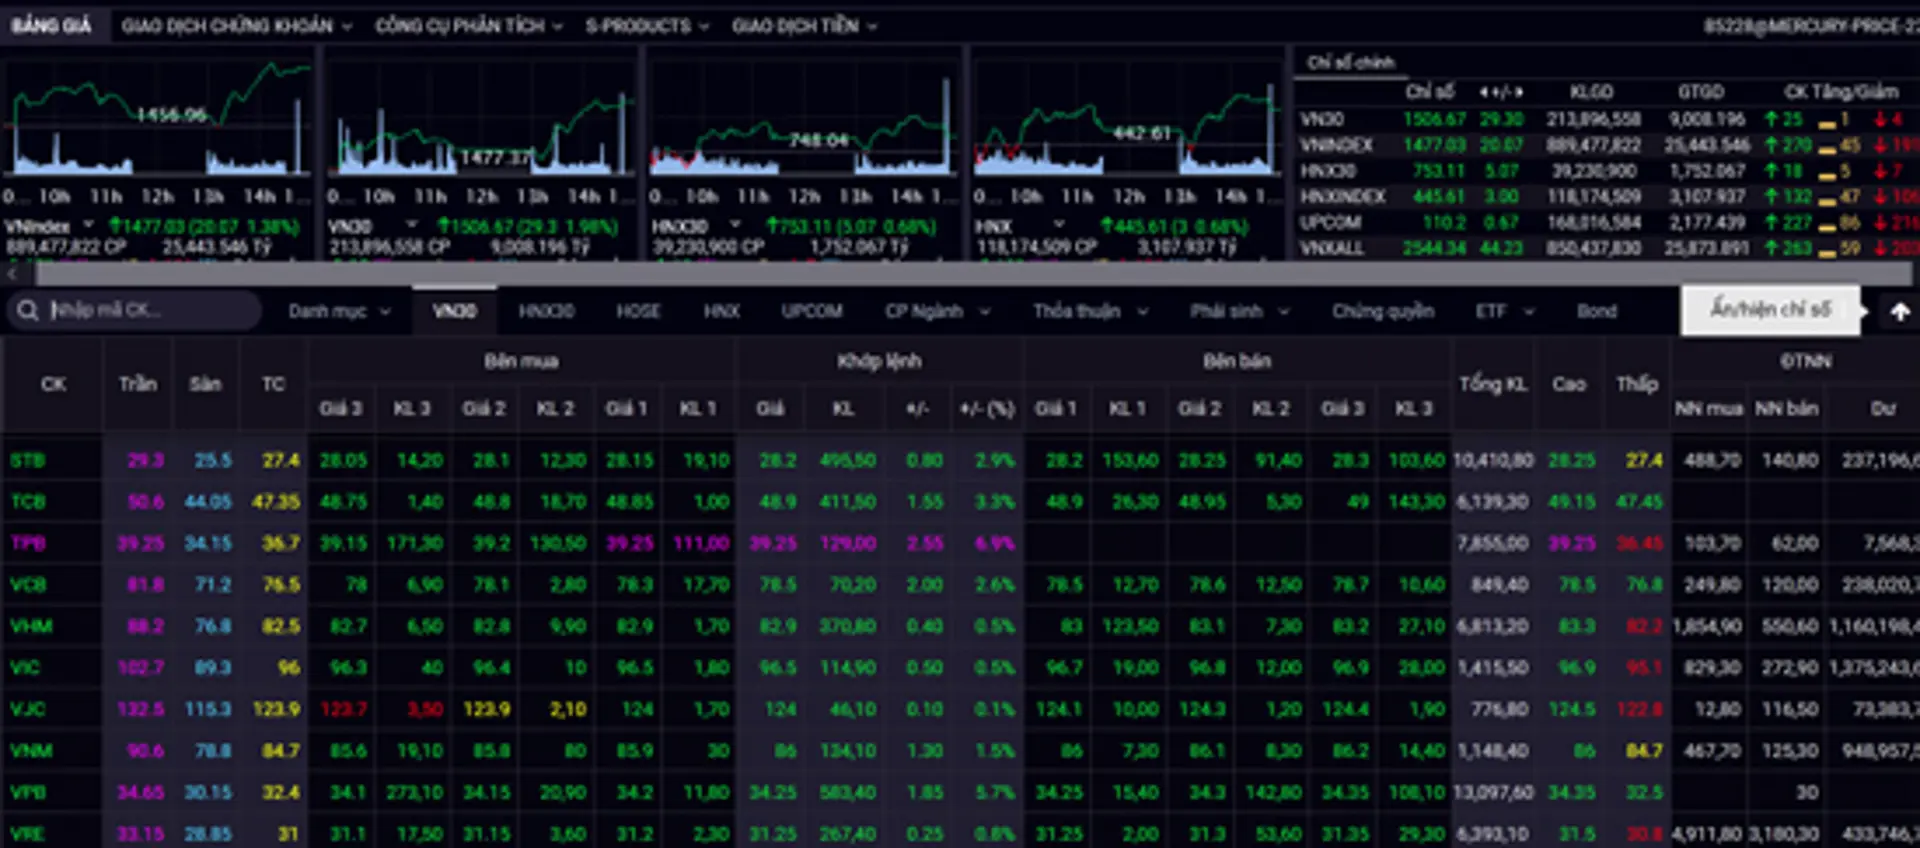Click the 'Tổng KL' column header
The image size is (1920, 848).
pyautogui.click(x=1493, y=384)
